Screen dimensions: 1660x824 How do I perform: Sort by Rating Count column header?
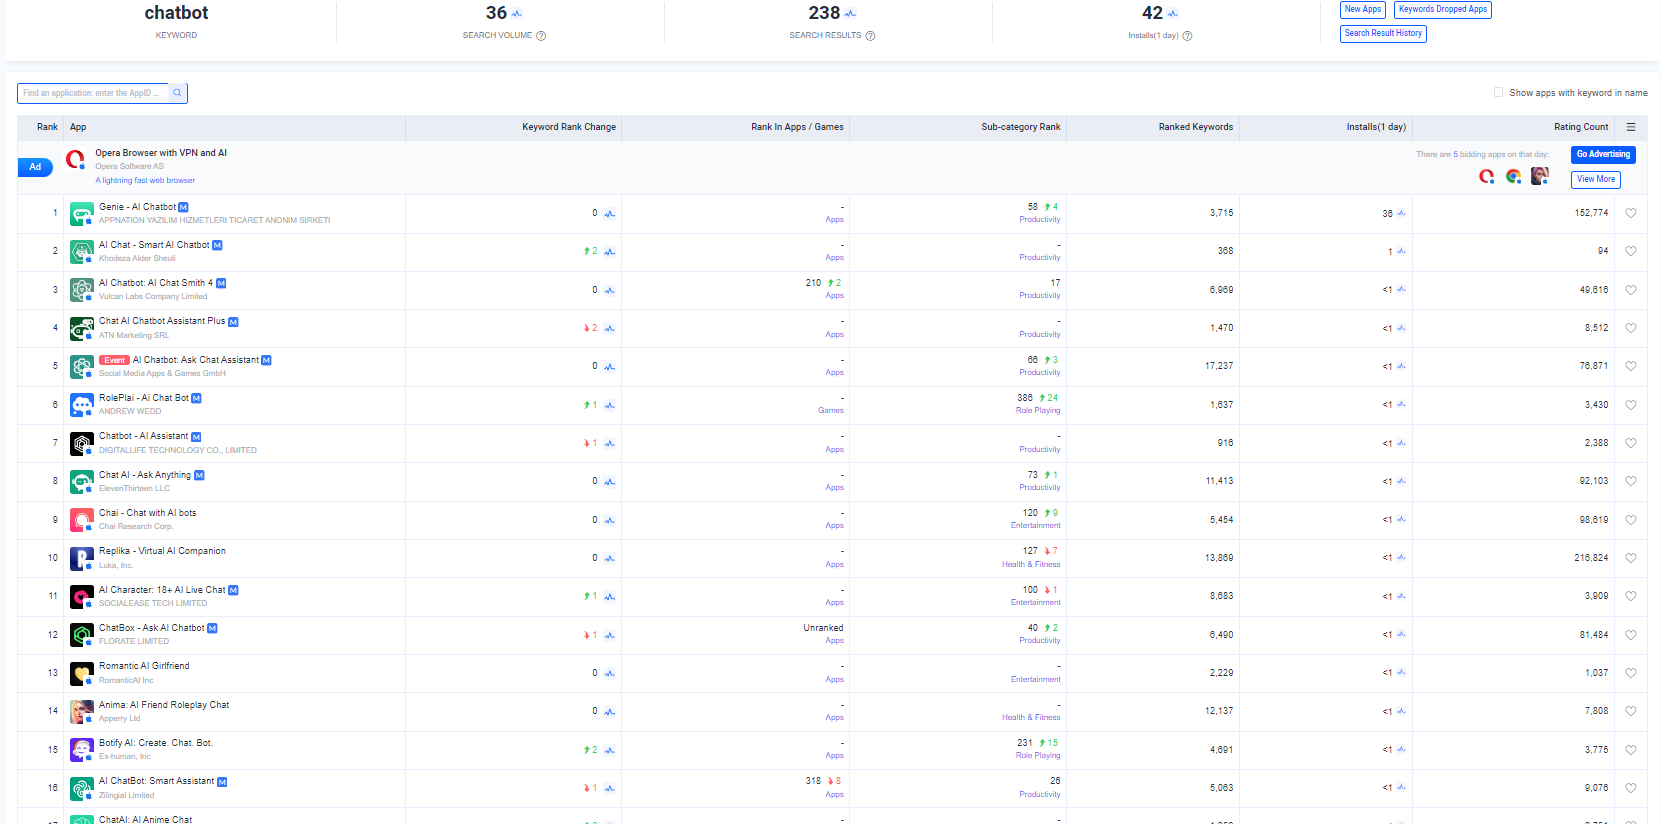point(1581,127)
